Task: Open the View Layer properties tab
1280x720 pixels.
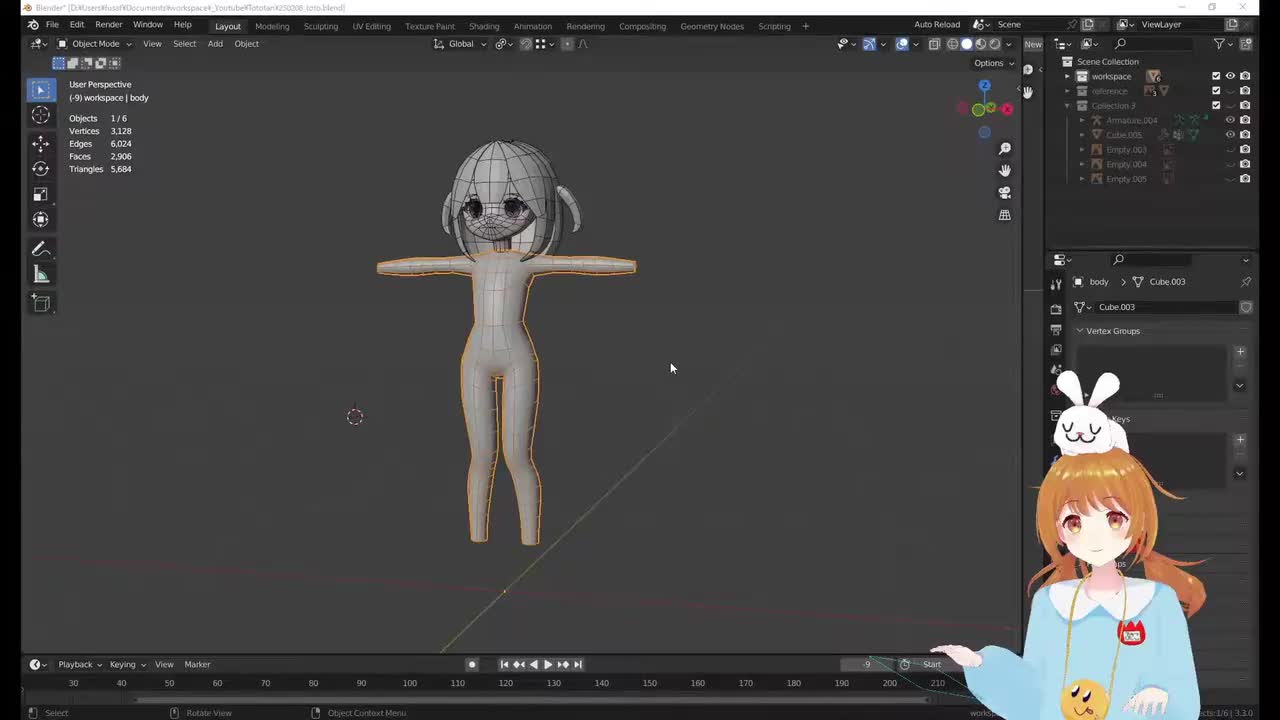Action: [1056, 349]
